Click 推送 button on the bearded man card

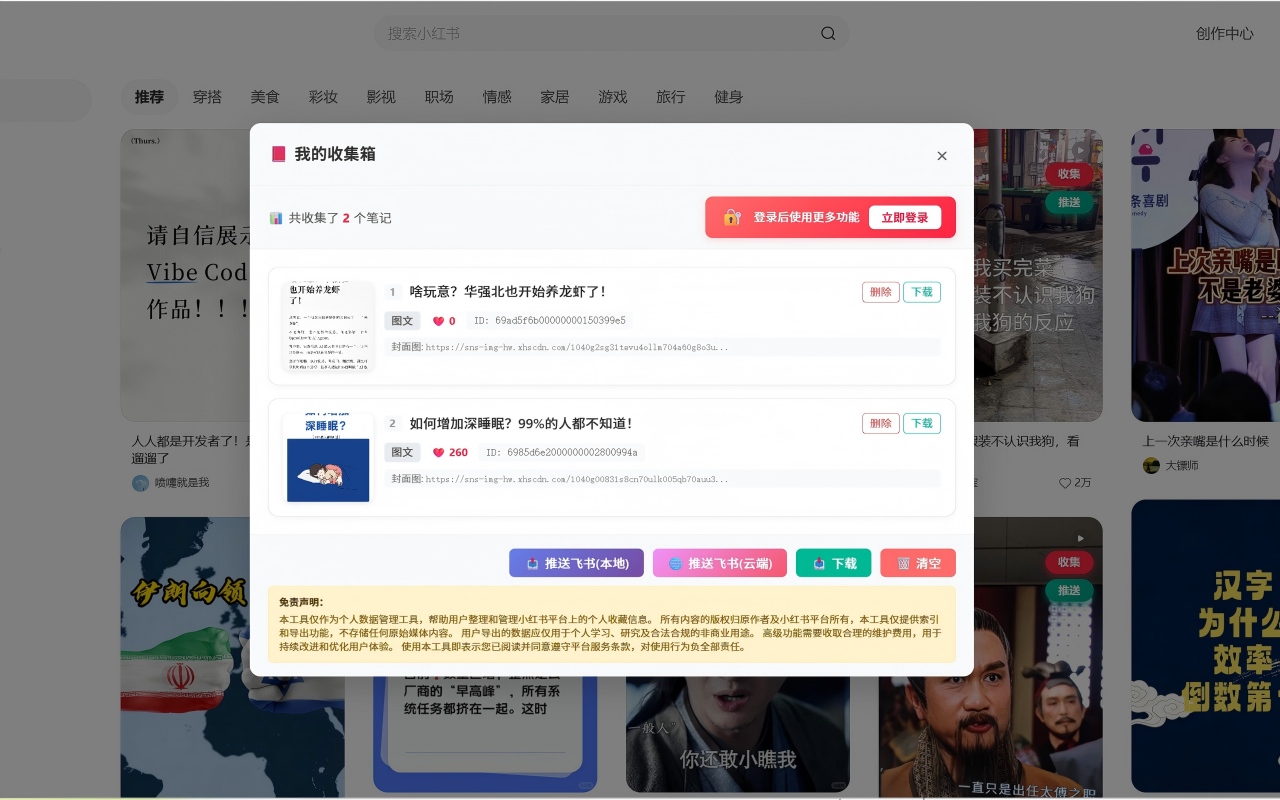[x=1069, y=590]
